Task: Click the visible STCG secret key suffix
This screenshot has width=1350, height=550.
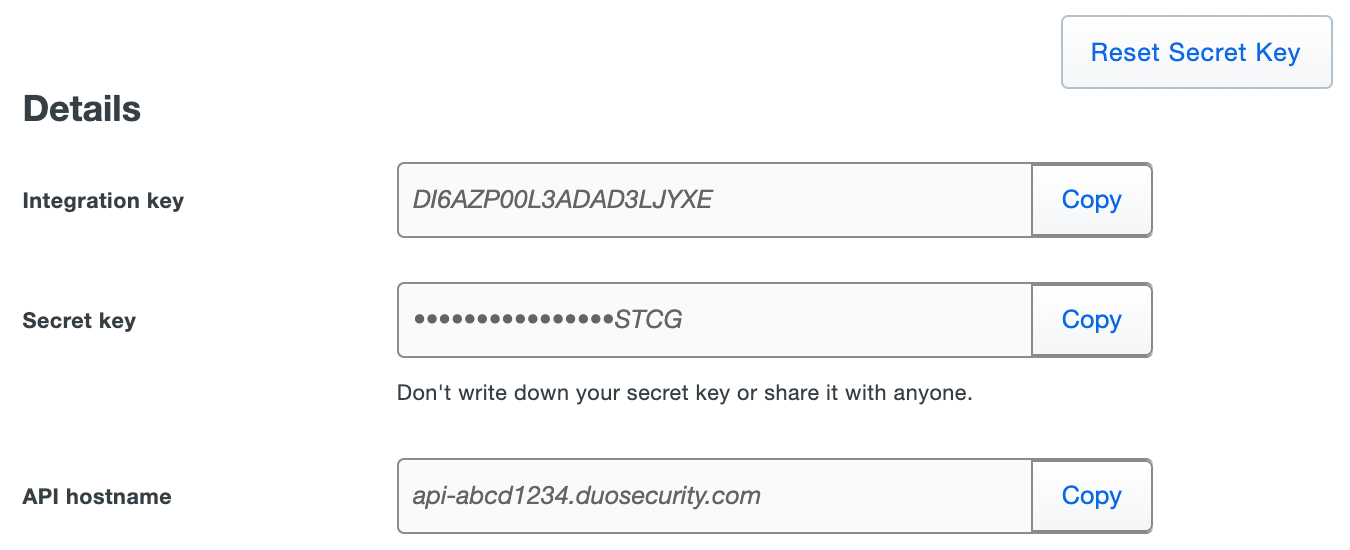Action: [x=648, y=320]
